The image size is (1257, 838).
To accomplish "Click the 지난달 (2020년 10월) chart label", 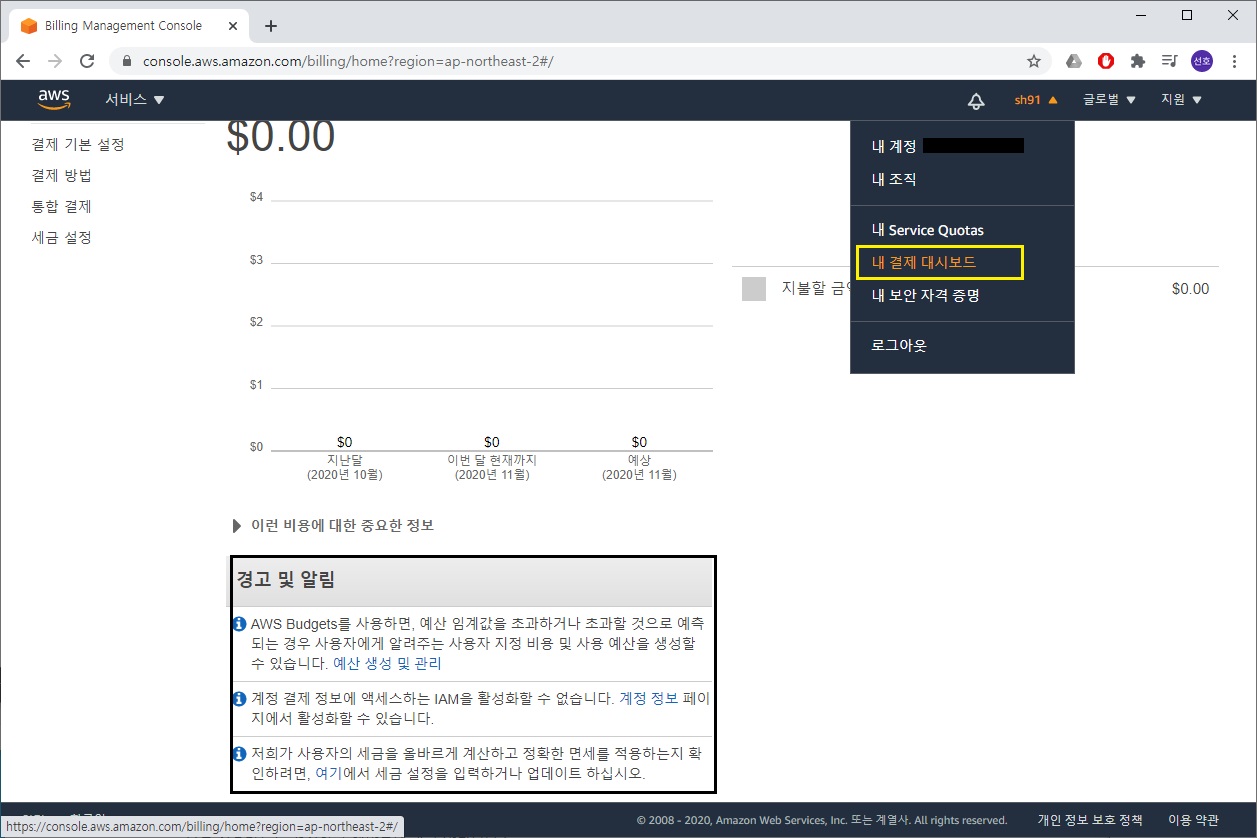I will 345,467.
